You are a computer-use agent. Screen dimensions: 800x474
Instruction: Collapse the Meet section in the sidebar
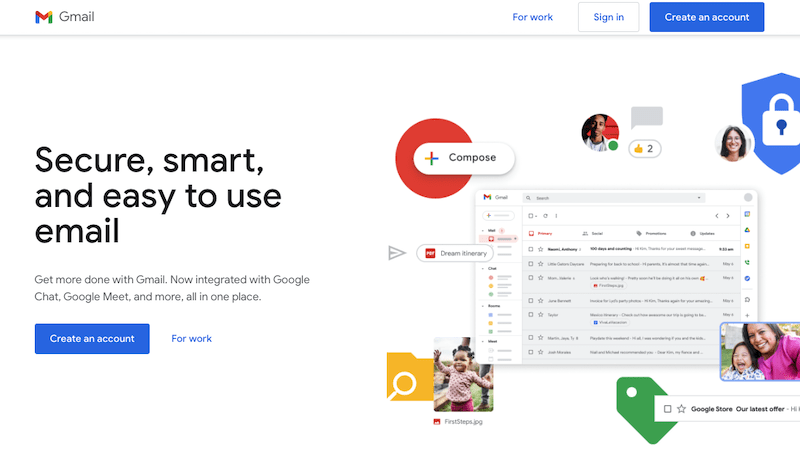pyautogui.click(x=483, y=341)
